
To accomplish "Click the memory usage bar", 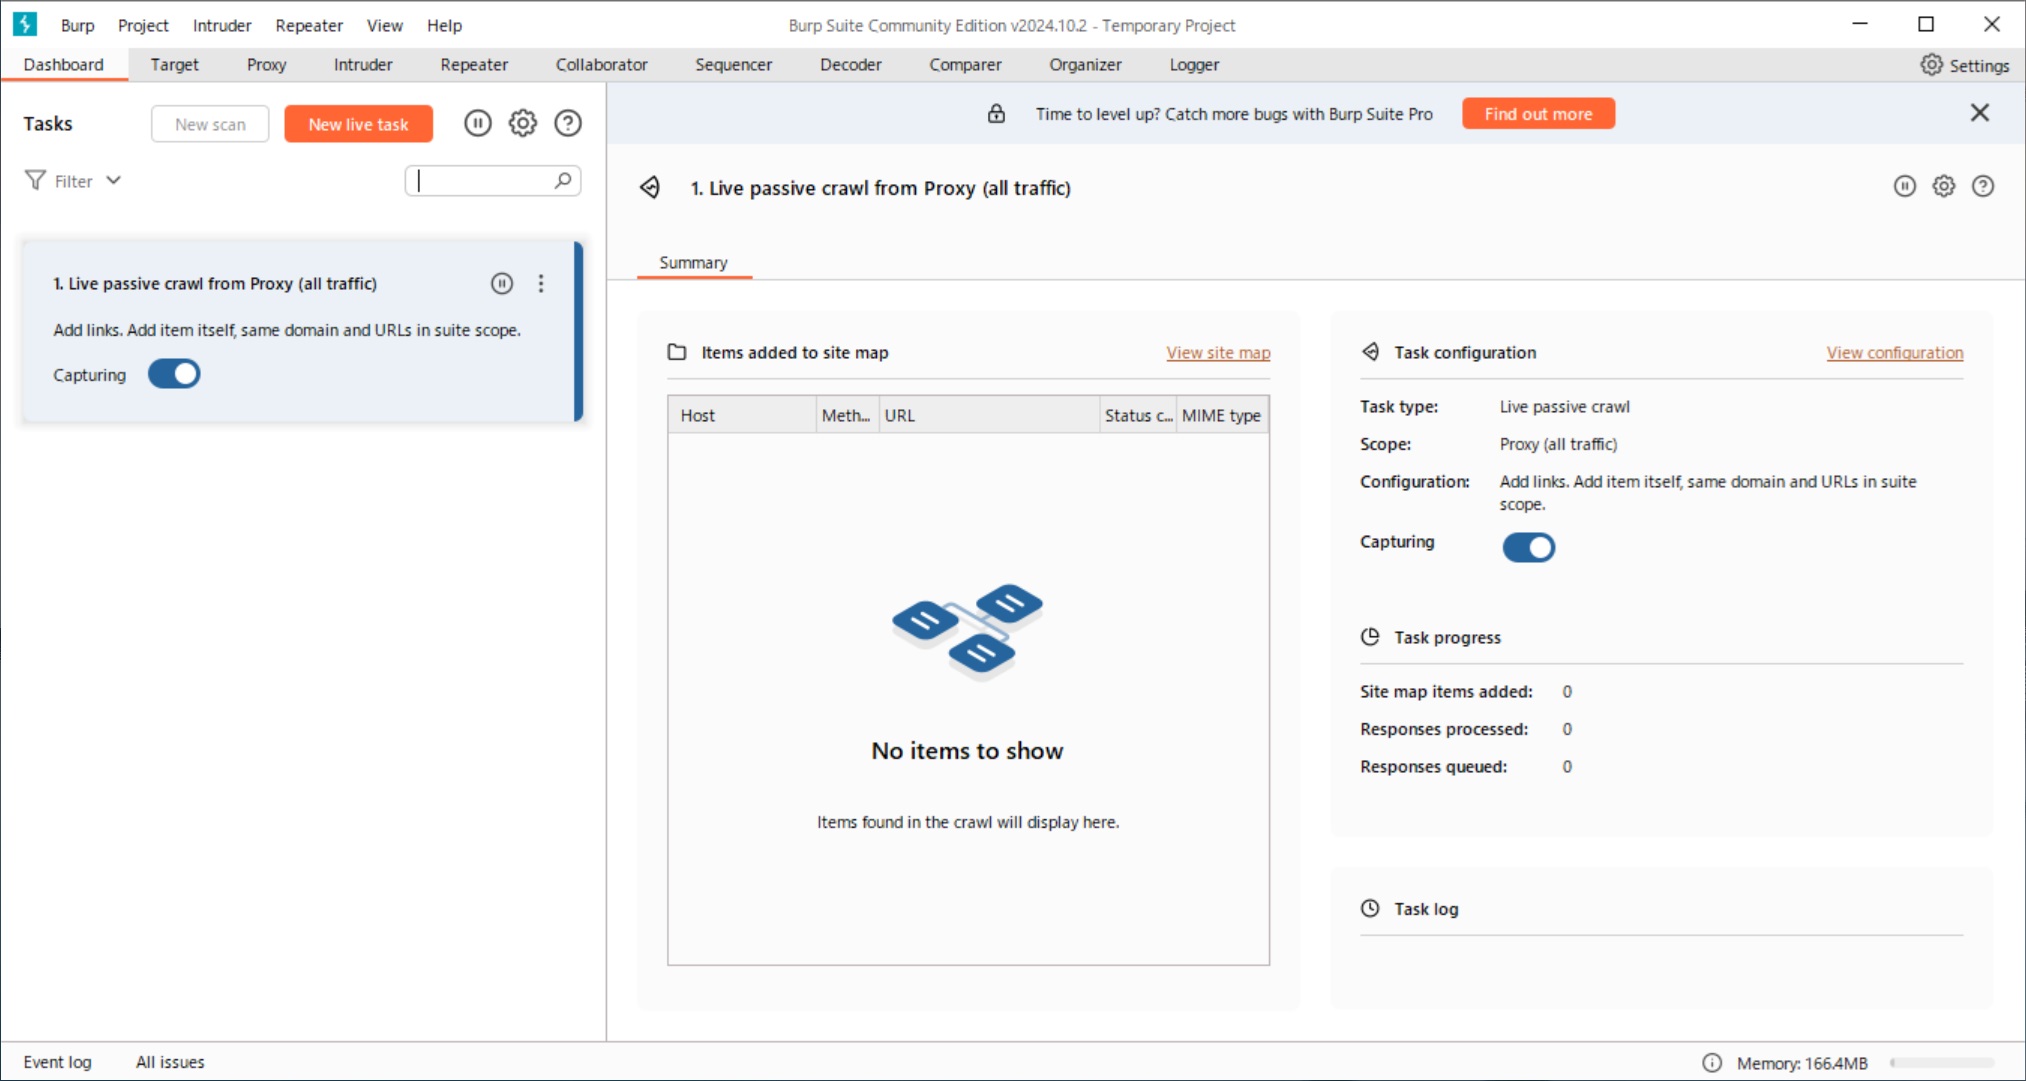I will (1941, 1063).
